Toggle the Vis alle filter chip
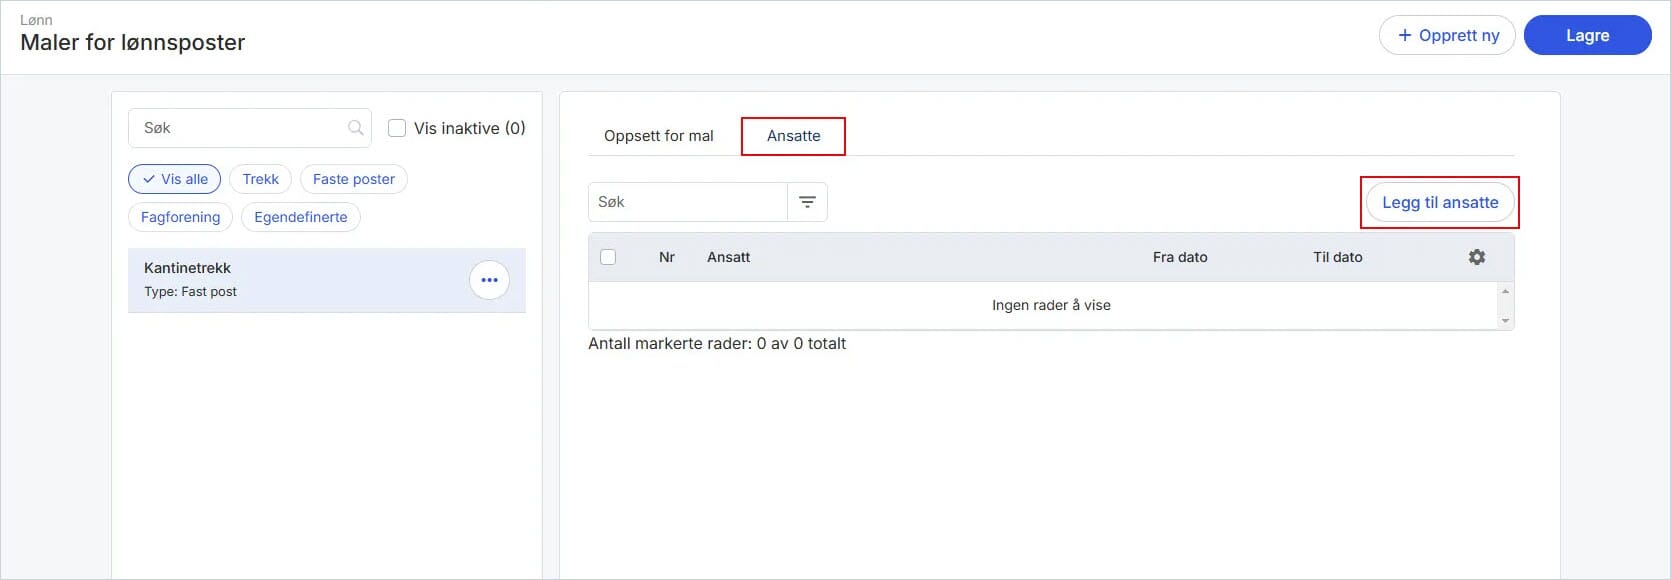The width and height of the screenshot is (1671, 580). coord(175,179)
